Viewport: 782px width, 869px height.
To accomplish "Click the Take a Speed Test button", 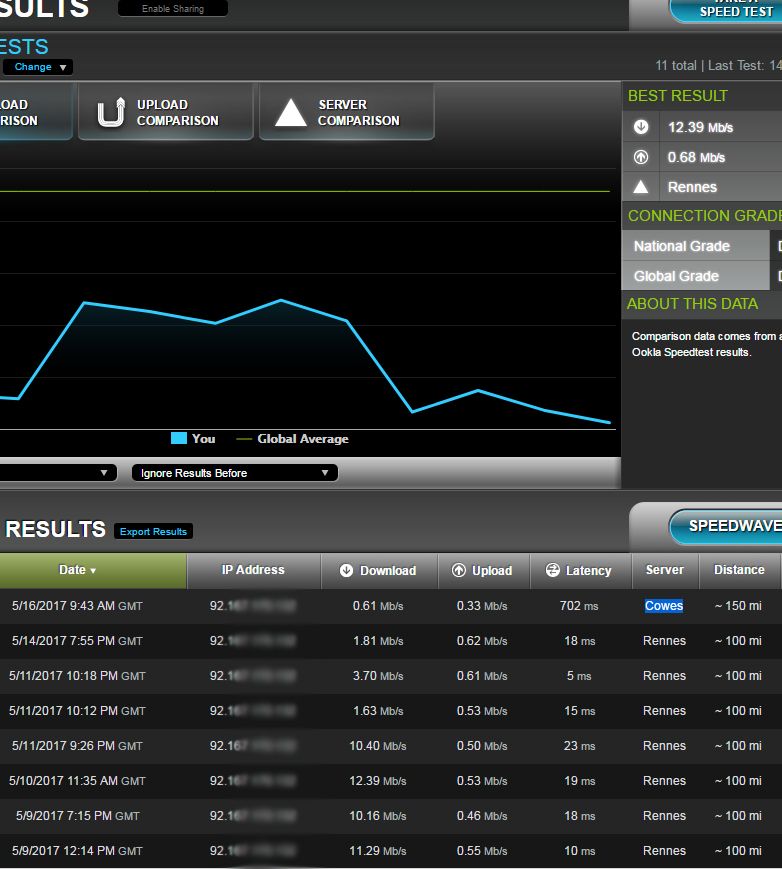I will click(726, 11).
